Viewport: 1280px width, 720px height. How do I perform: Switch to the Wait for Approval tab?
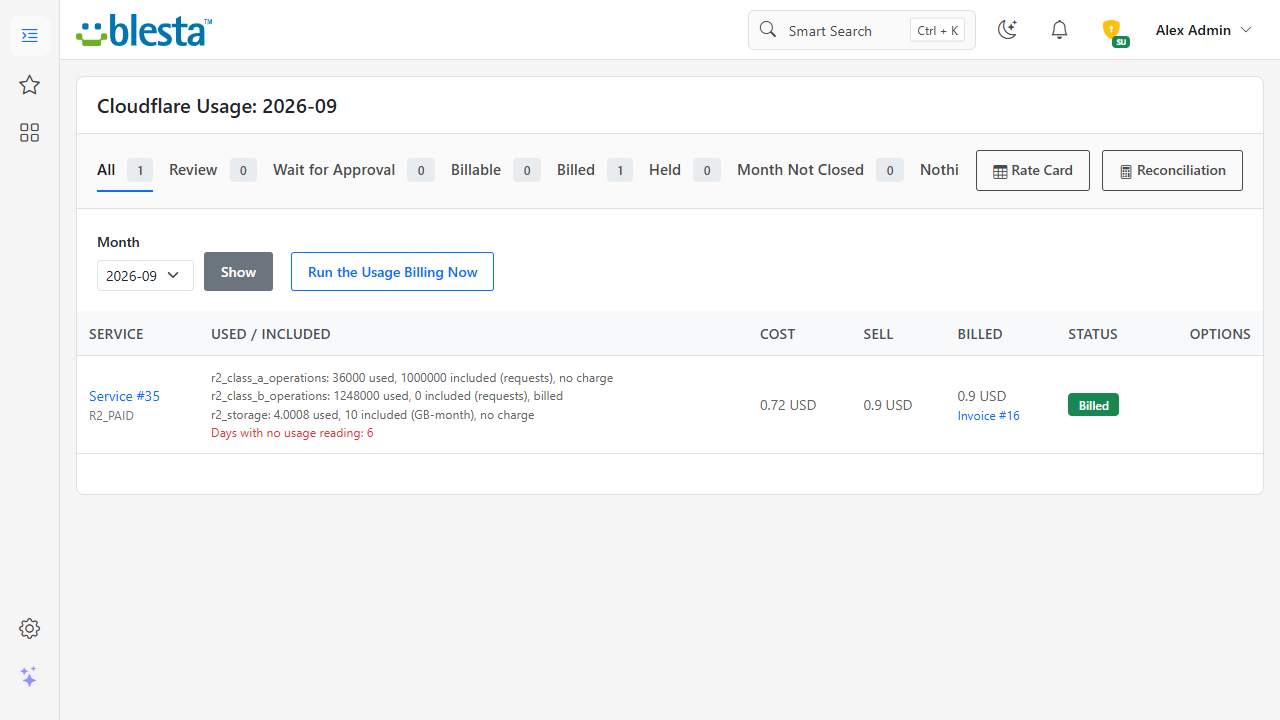click(x=353, y=170)
